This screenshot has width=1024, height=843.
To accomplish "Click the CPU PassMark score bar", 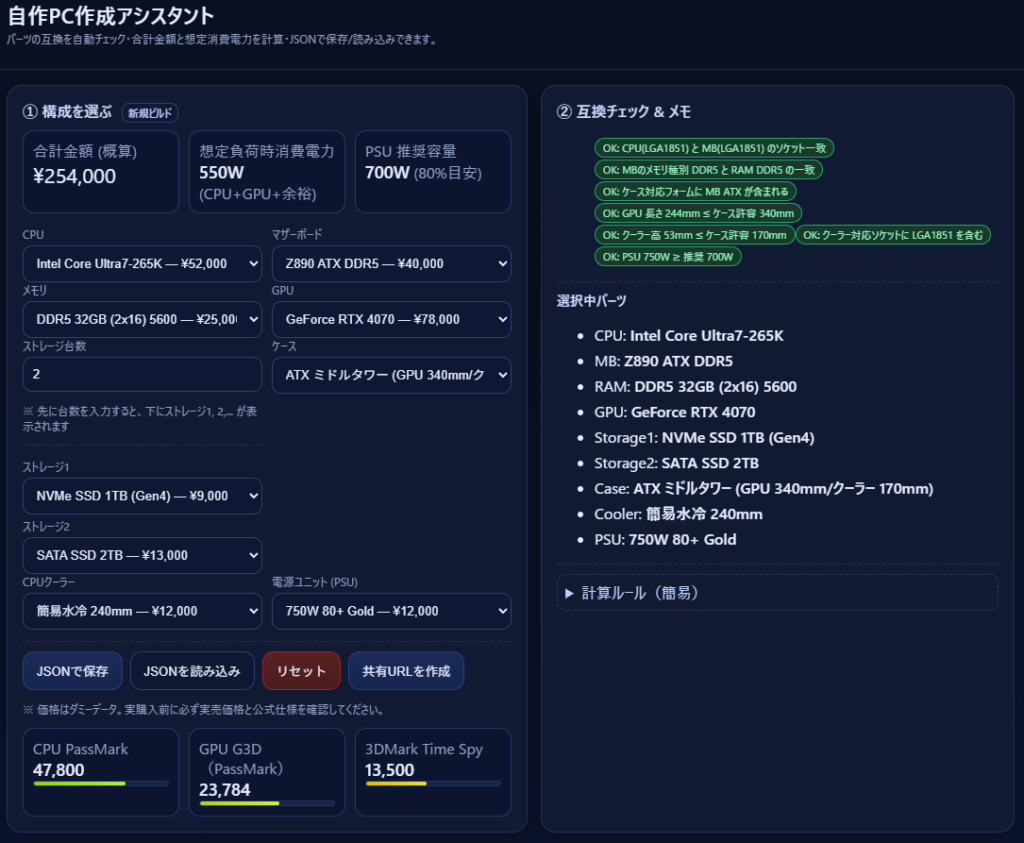I will pyautogui.click(x=100, y=784).
